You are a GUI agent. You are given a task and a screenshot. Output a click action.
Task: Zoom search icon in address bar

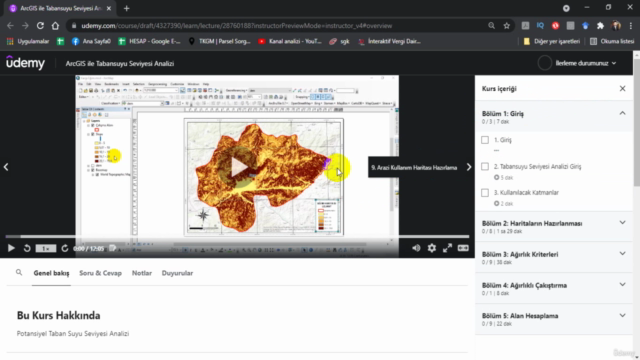coord(491,26)
